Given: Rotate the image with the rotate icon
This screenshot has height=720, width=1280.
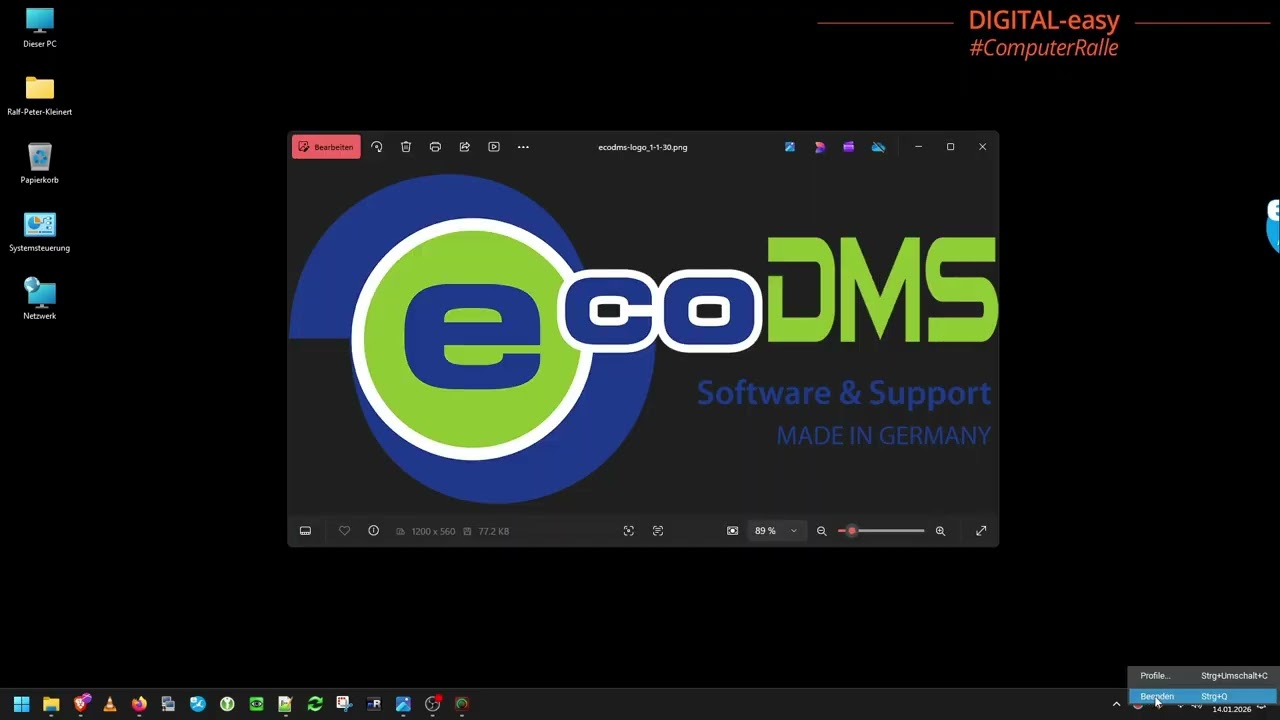Looking at the screenshot, I should pos(376,147).
